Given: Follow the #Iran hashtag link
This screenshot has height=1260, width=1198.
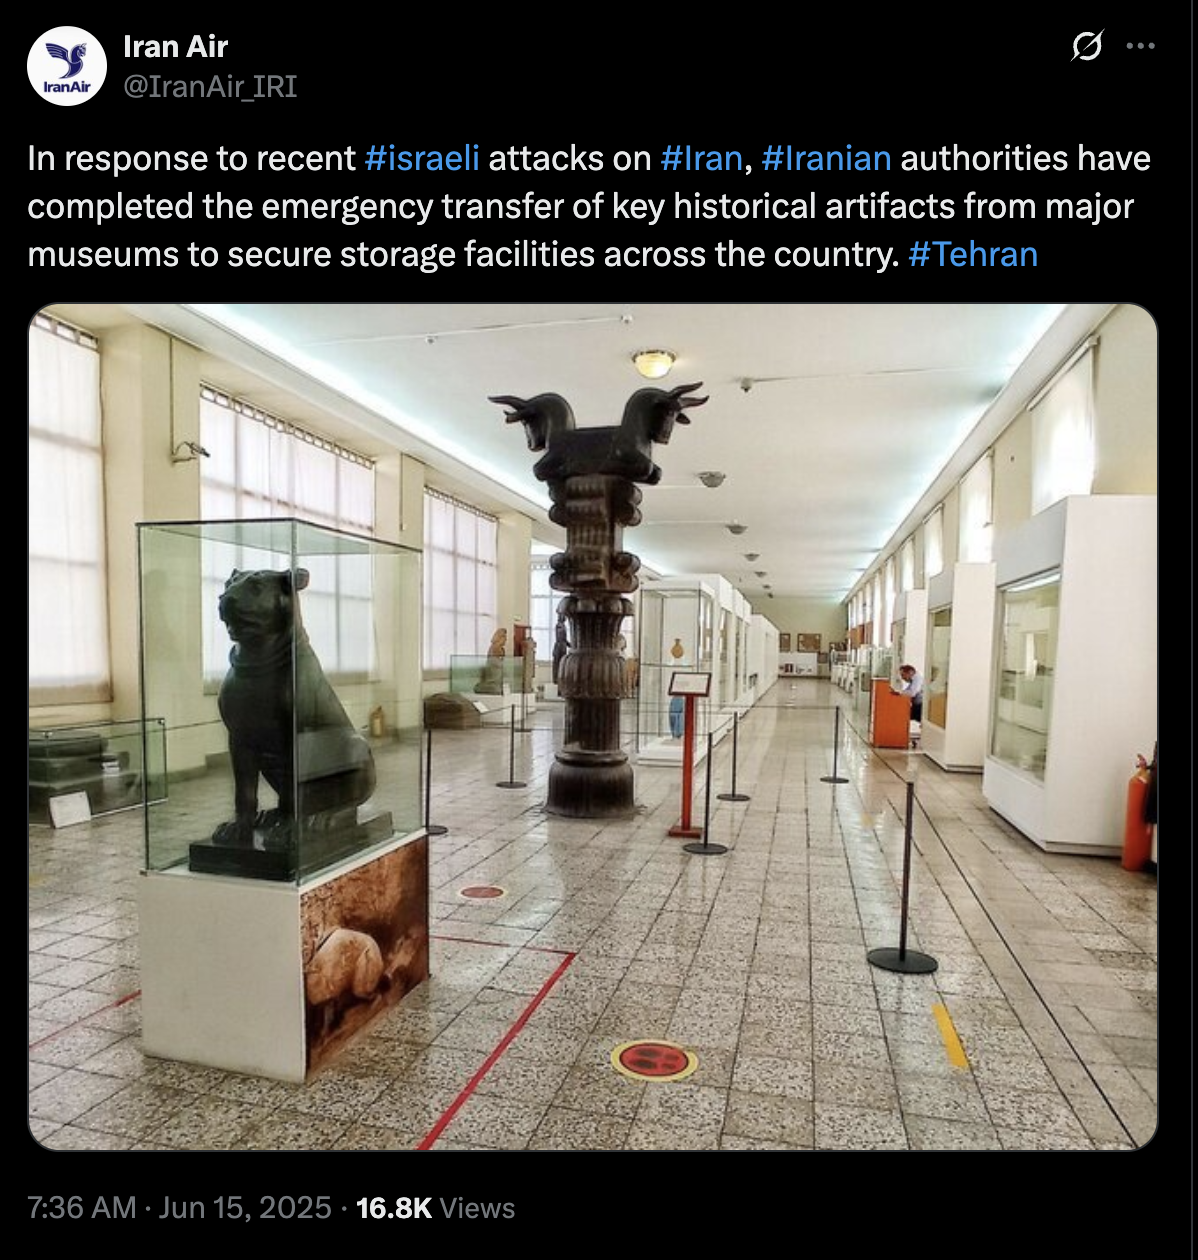Looking at the screenshot, I should (x=701, y=158).
